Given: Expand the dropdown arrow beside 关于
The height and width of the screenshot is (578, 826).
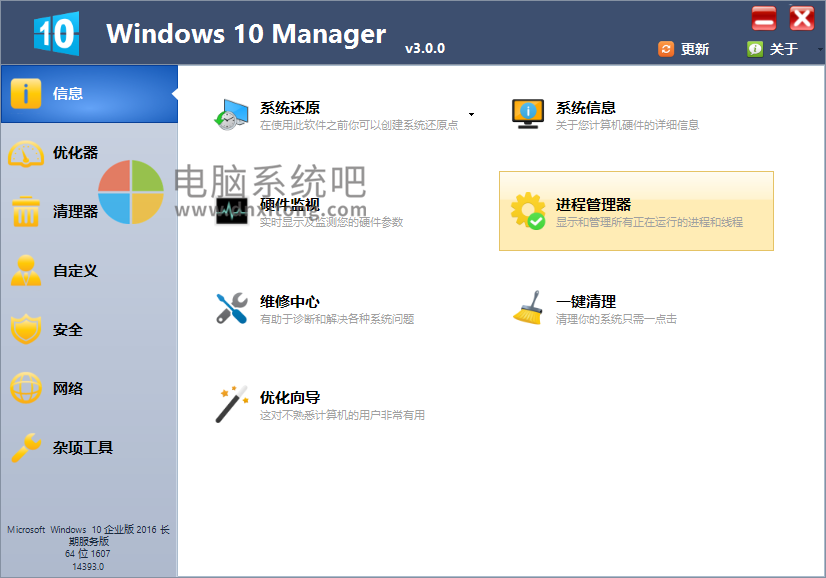Looking at the screenshot, I should click(820, 49).
